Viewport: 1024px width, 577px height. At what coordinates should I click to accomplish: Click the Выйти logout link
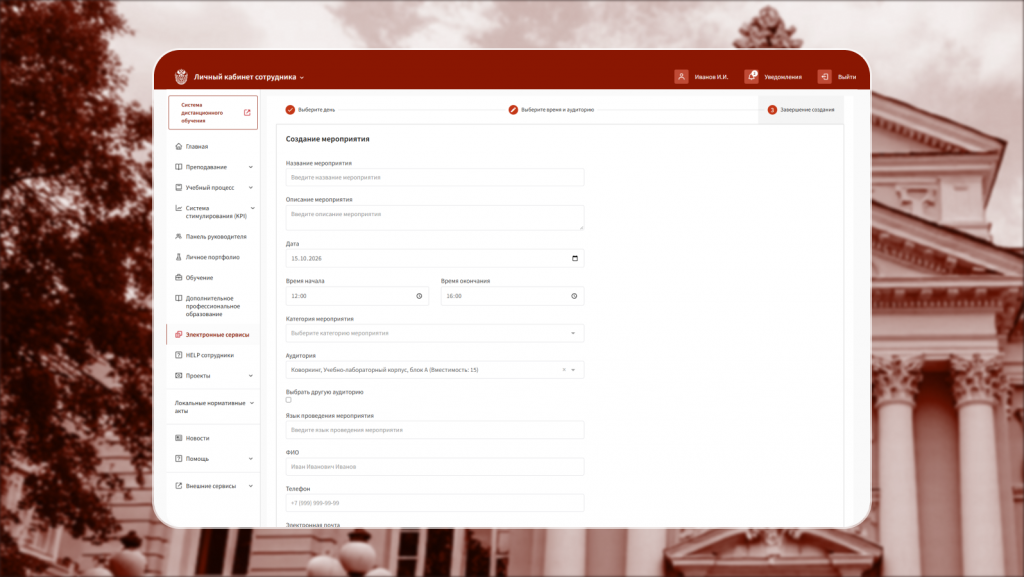click(847, 77)
